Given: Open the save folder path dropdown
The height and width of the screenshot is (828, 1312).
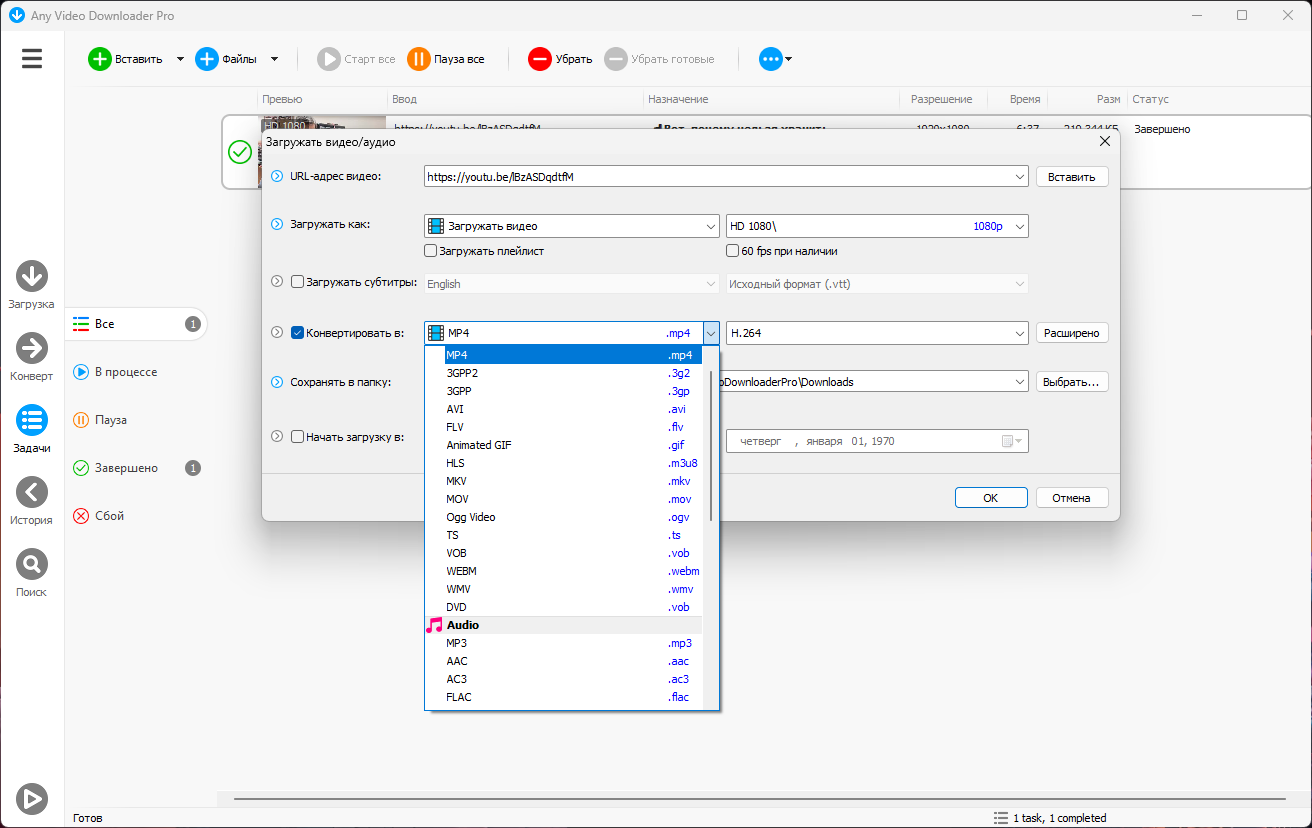Looking at the screenshot, I should tap(1019, 382).
